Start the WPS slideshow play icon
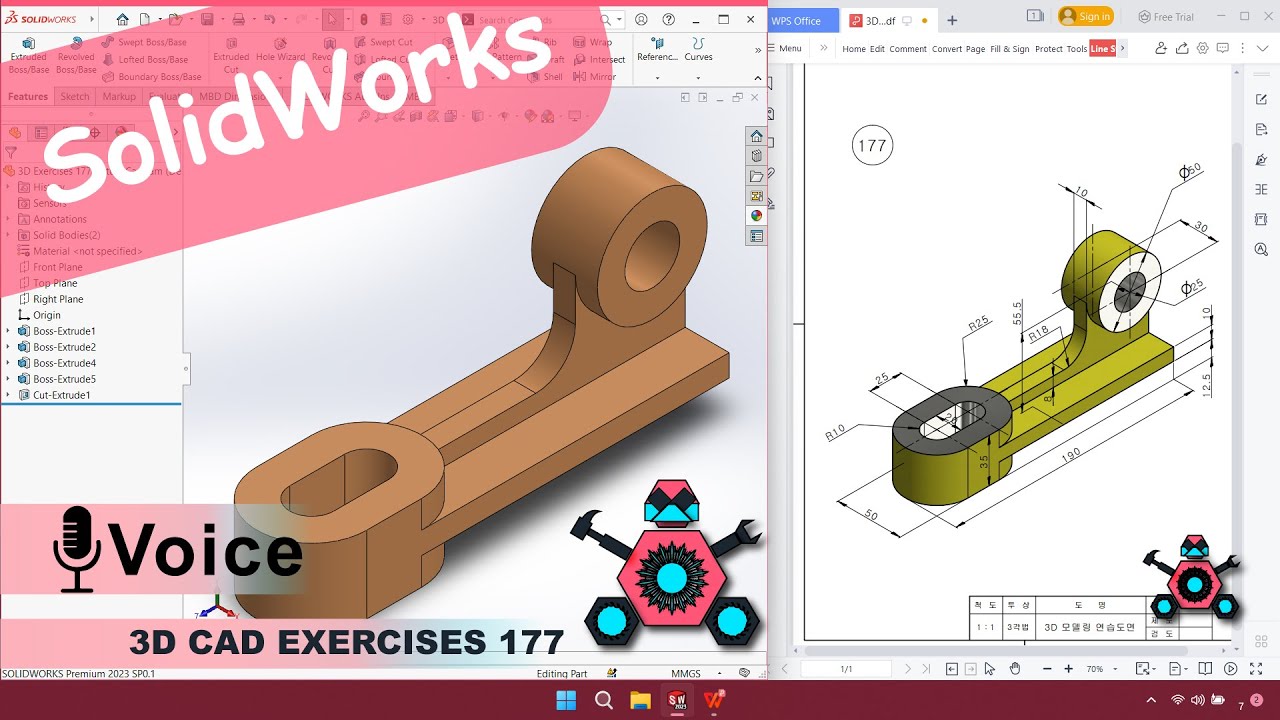This screenshot has width=1280, height=720. point(1231,669)
